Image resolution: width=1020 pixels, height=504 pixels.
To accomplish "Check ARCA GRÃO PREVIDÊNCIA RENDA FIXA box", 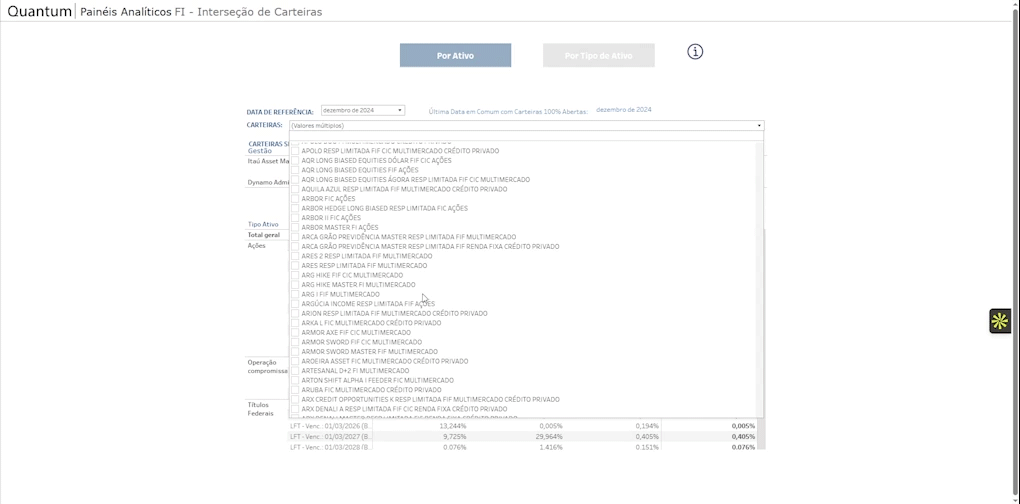I will [295, 246].
